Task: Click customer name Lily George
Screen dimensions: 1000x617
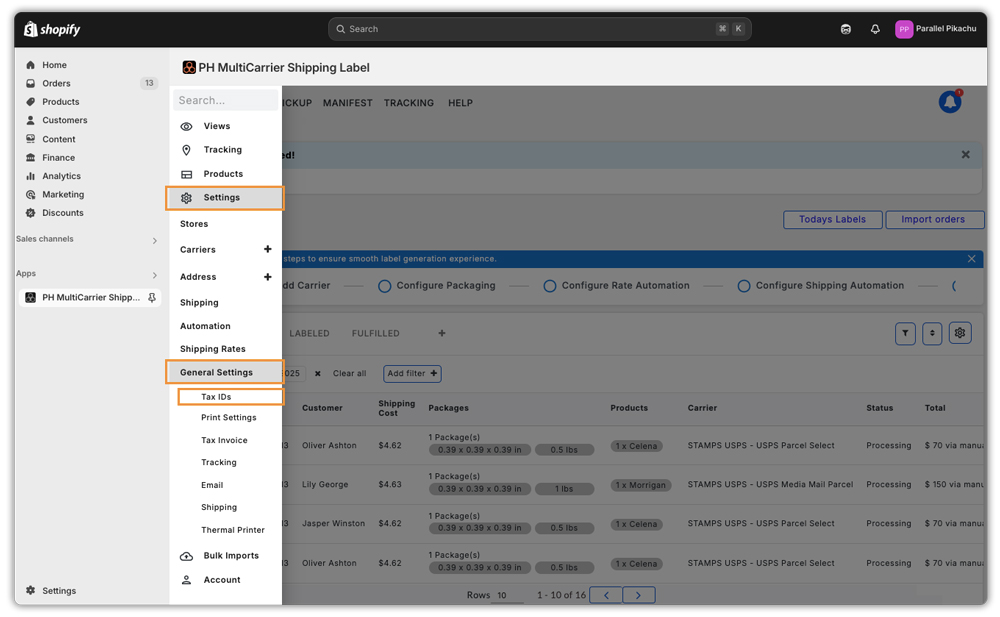Action: (x=325, y=485)
